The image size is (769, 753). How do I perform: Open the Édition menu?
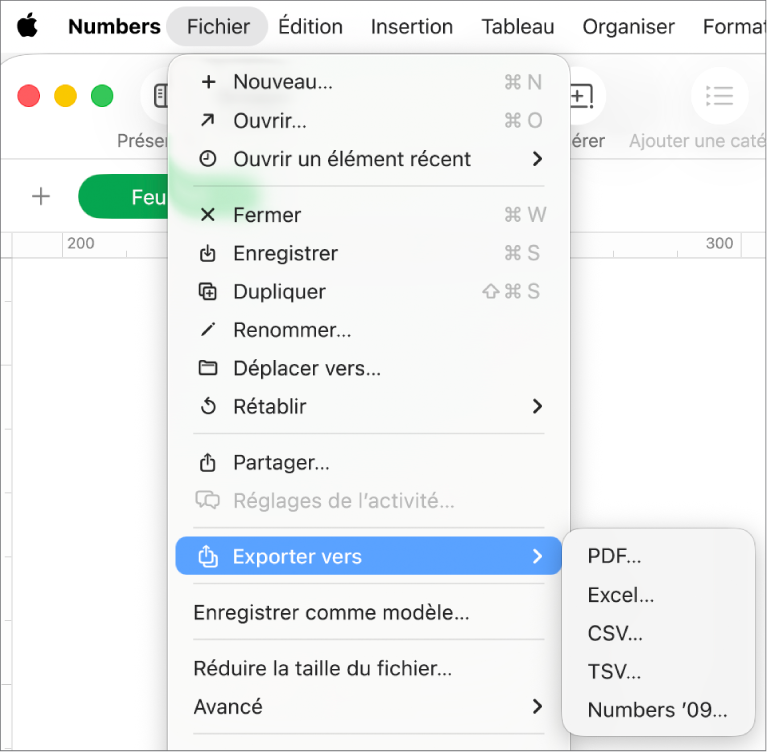[310, 26]
